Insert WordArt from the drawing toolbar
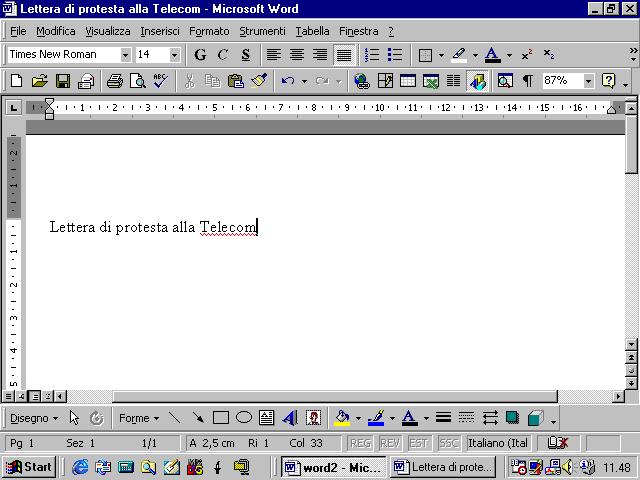Image resolution: width=640 pixels, height=480 pixels. pyautogui.click(x=290, y=418)
